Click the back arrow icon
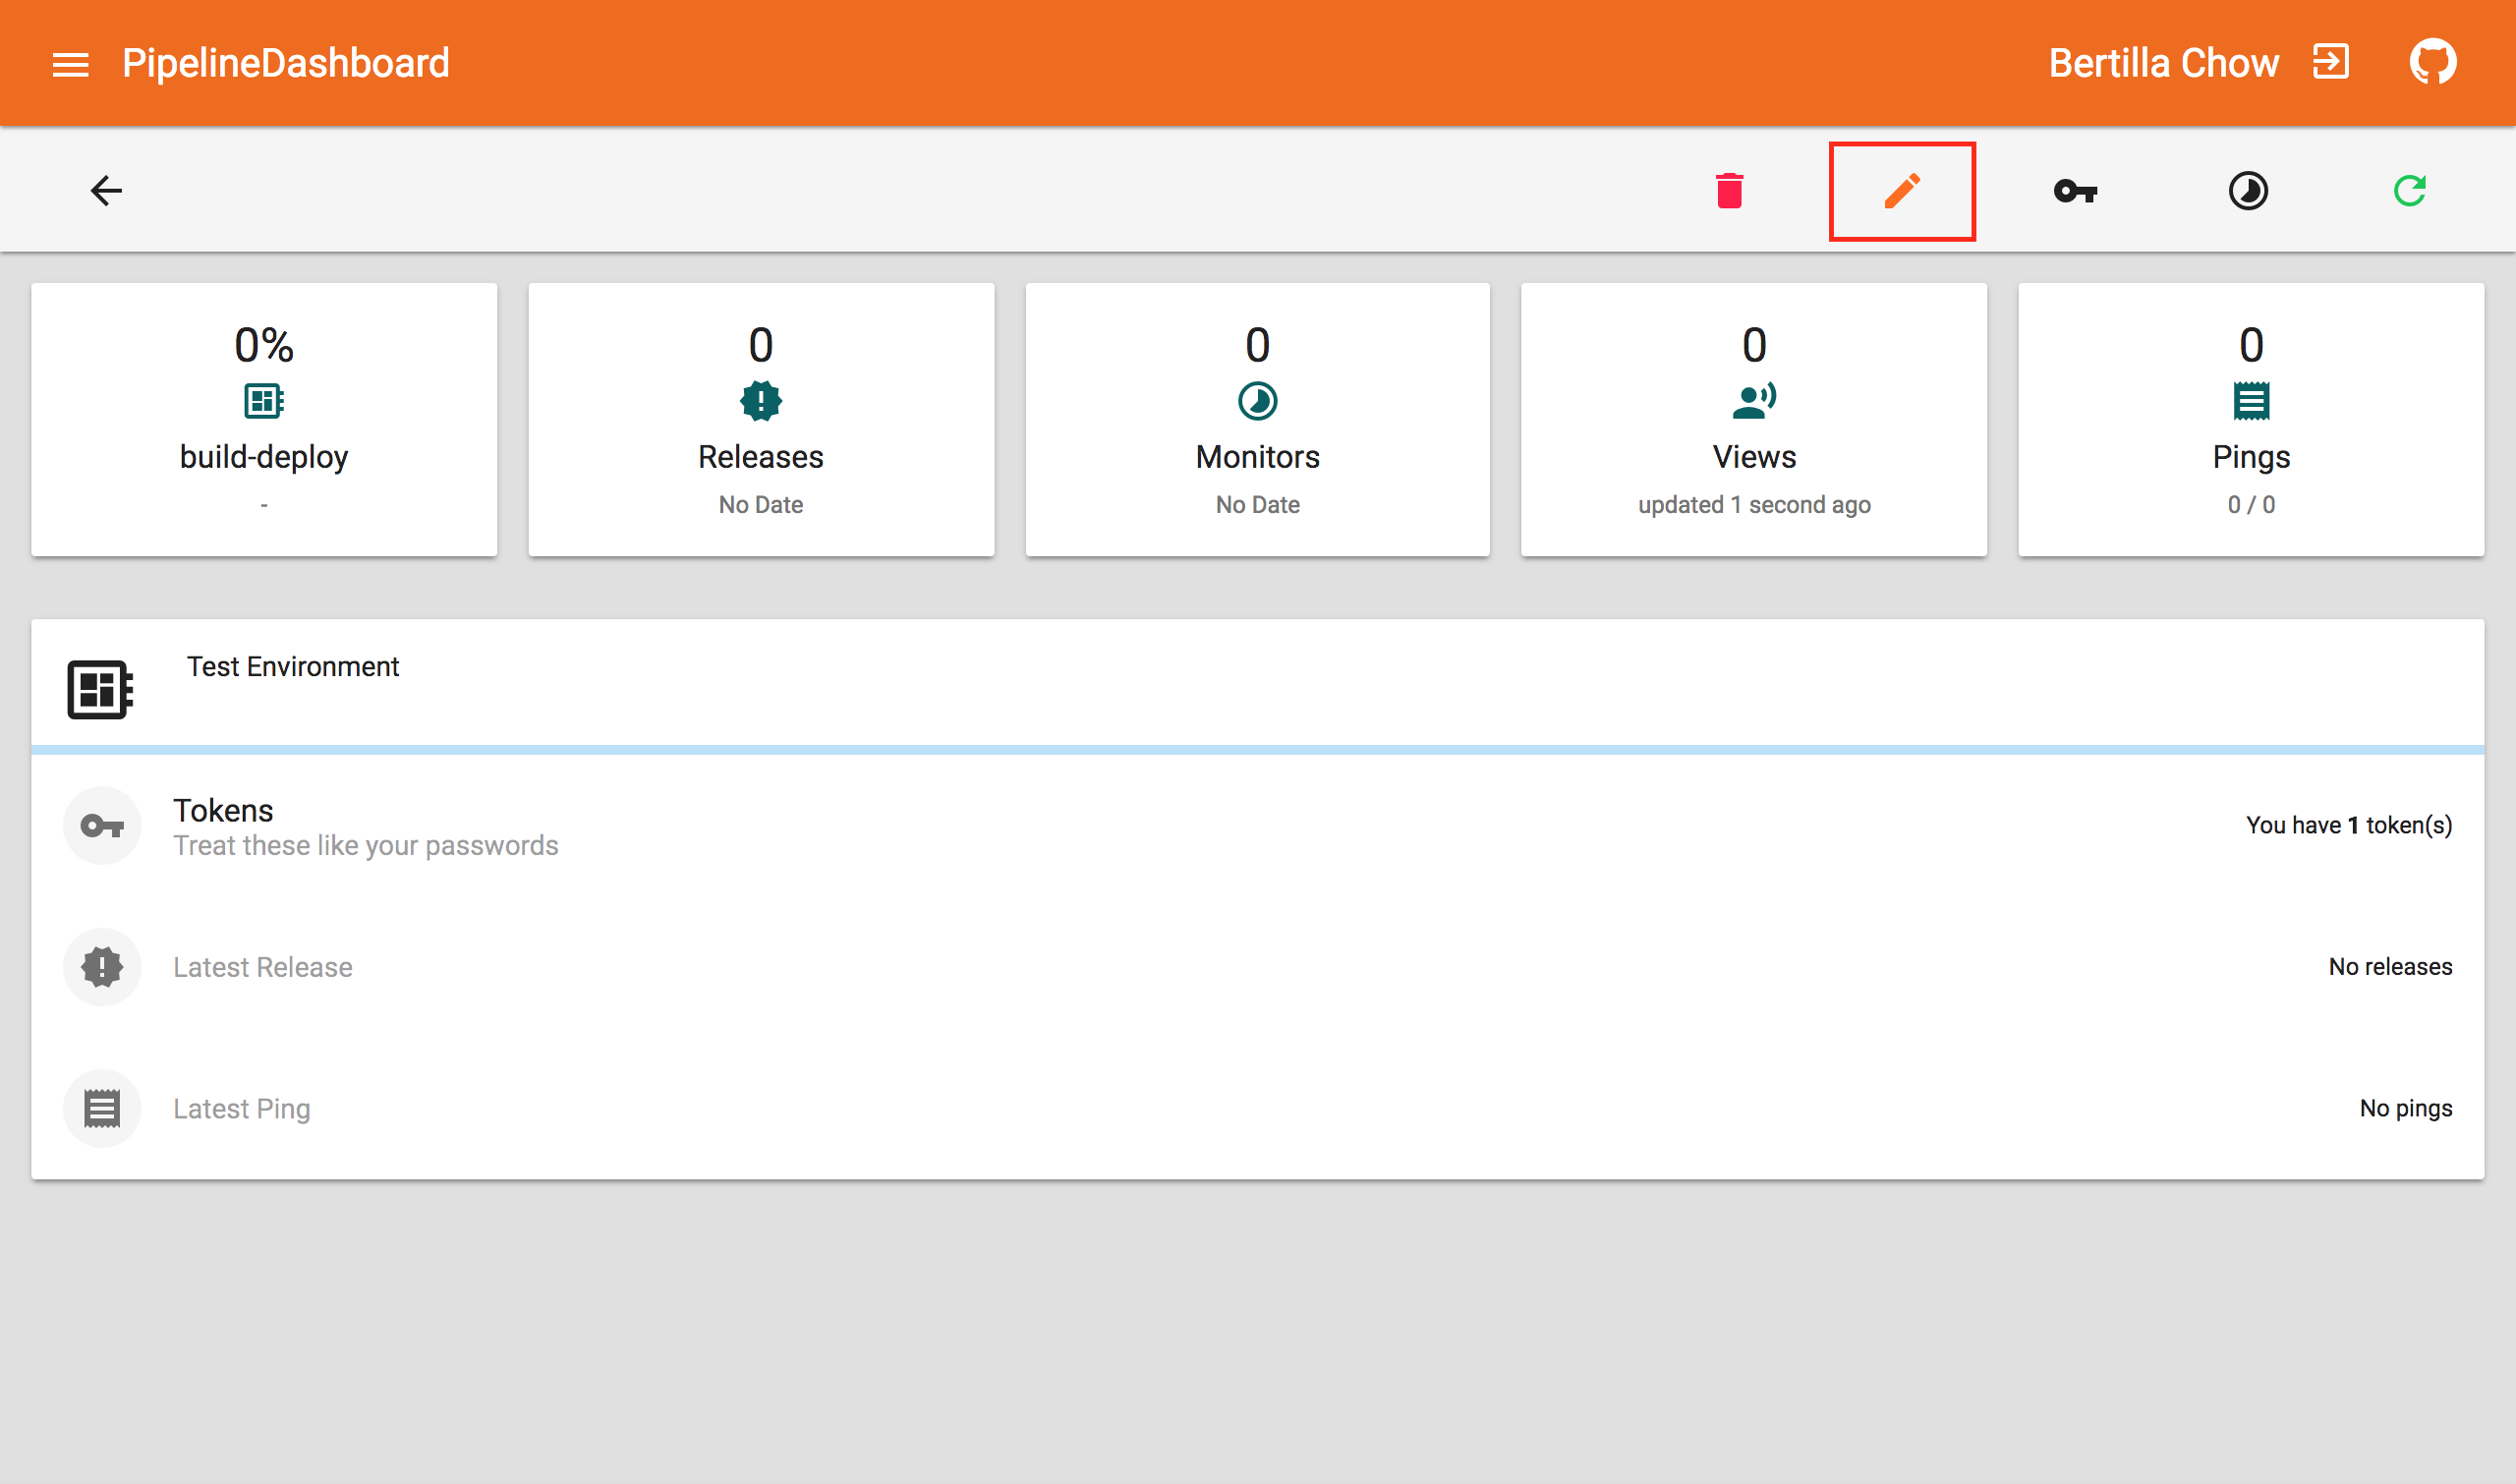 click(106, 190)
